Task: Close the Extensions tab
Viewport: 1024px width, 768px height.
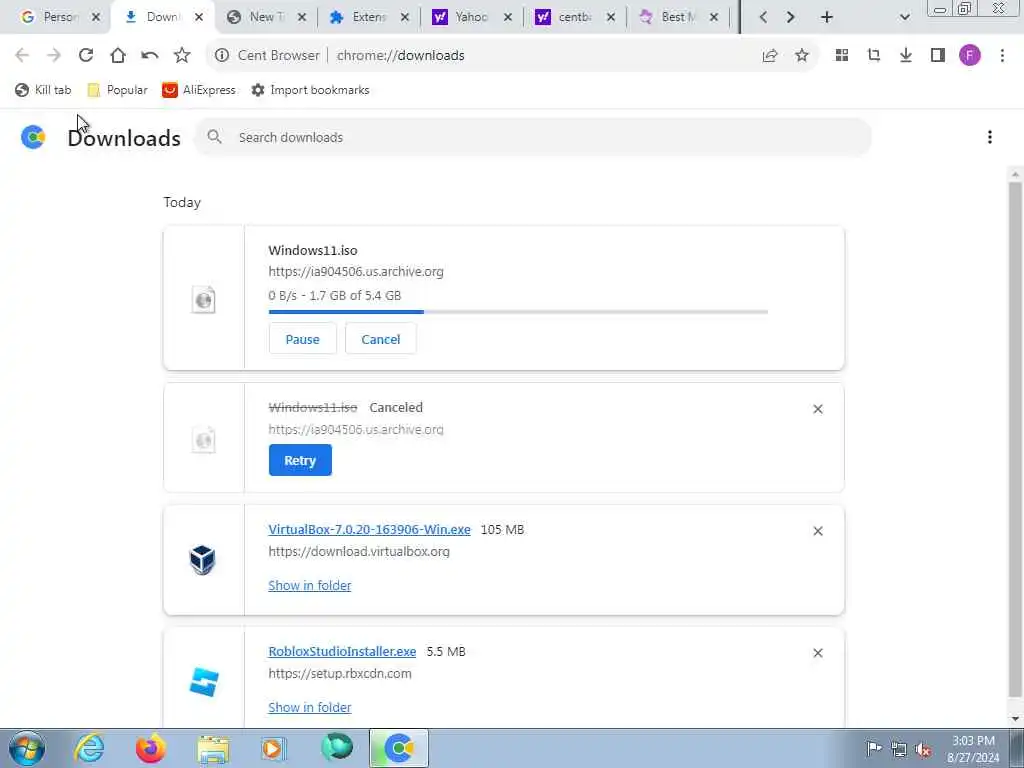Action: click(405, 18)
